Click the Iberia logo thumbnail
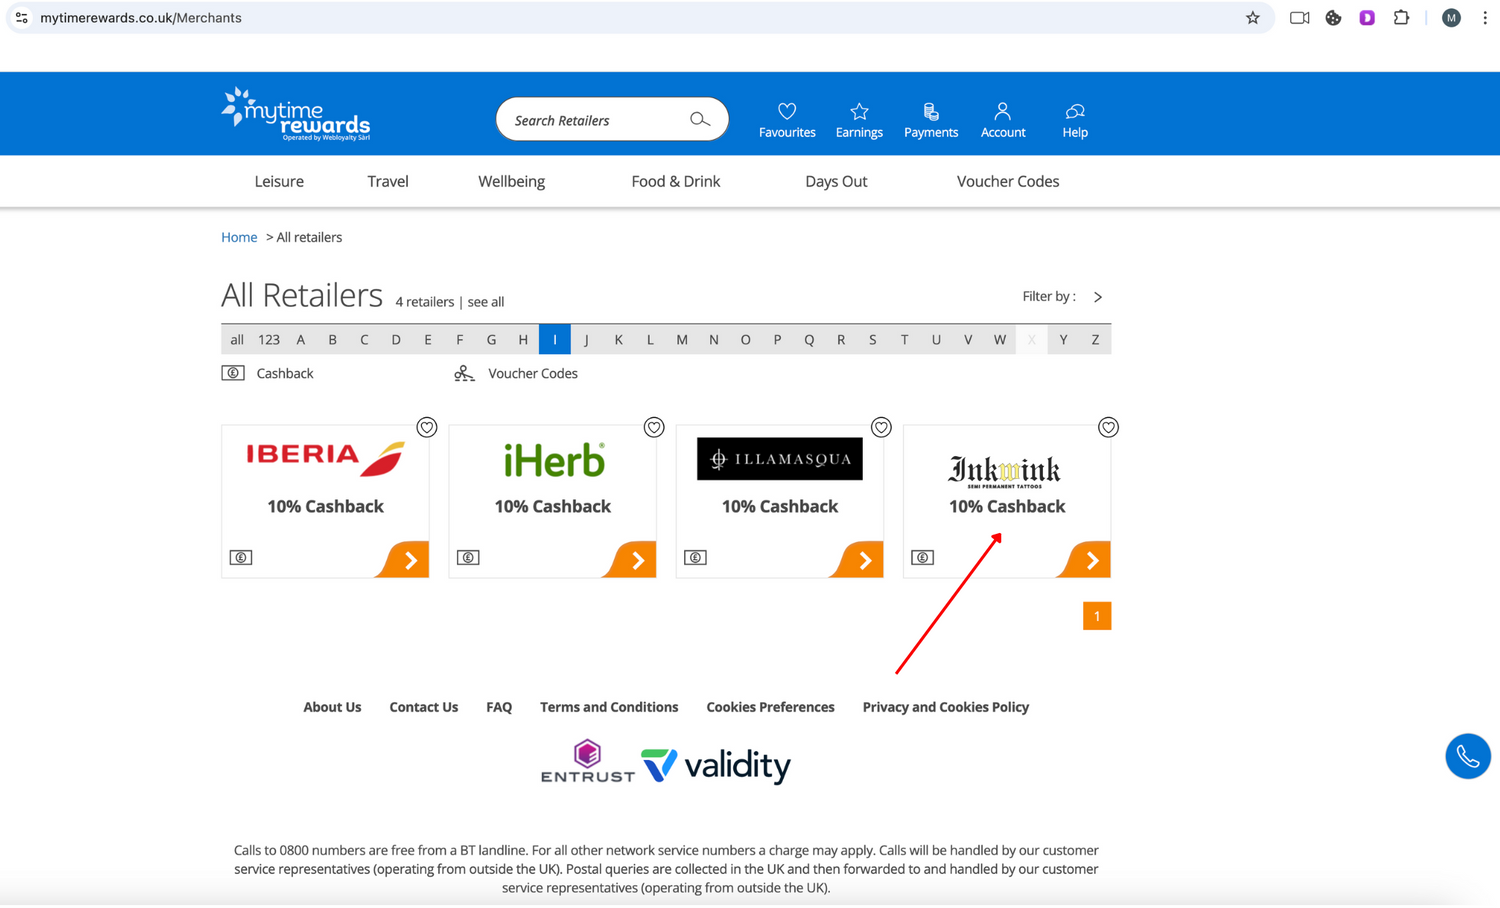The image size is (1500, 908). pos(325,458)
